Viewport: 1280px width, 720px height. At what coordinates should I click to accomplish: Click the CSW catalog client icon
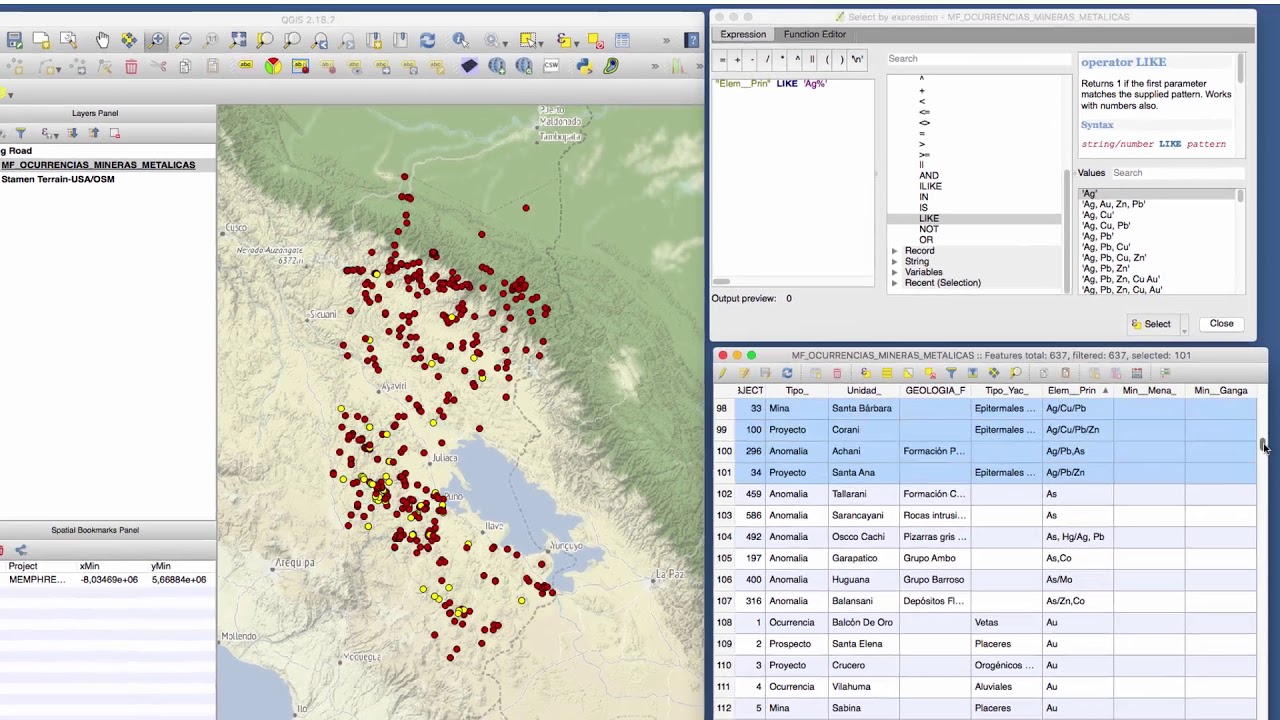(x=551, y=66)
